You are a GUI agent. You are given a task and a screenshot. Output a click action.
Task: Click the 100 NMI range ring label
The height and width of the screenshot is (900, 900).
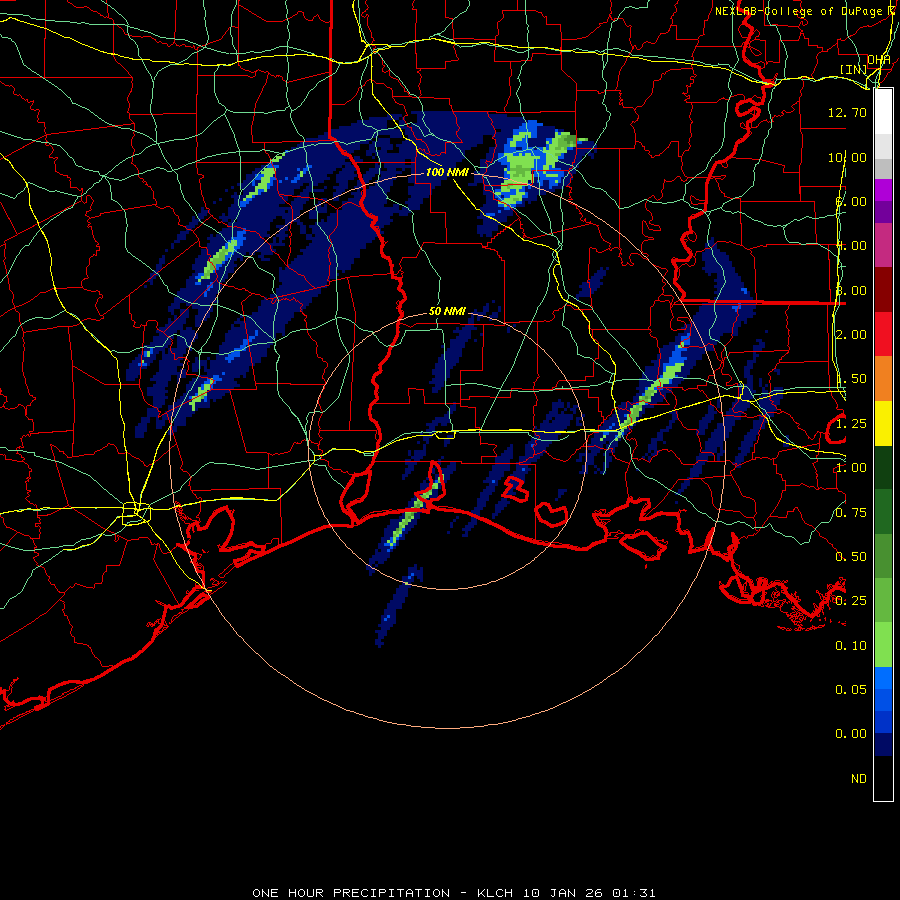[447, 172]
